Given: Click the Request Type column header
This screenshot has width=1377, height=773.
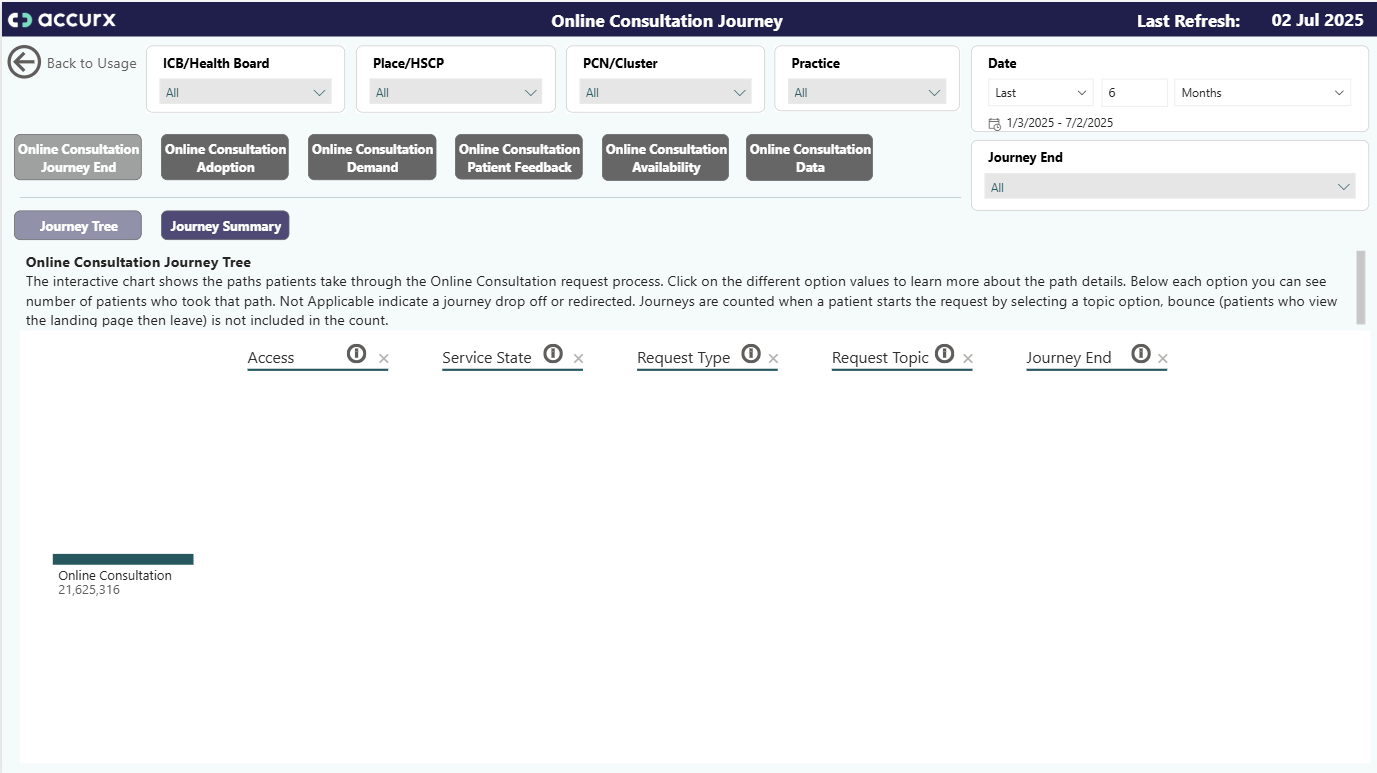Looking at the screenshot, I should click(x=684, y=358).
